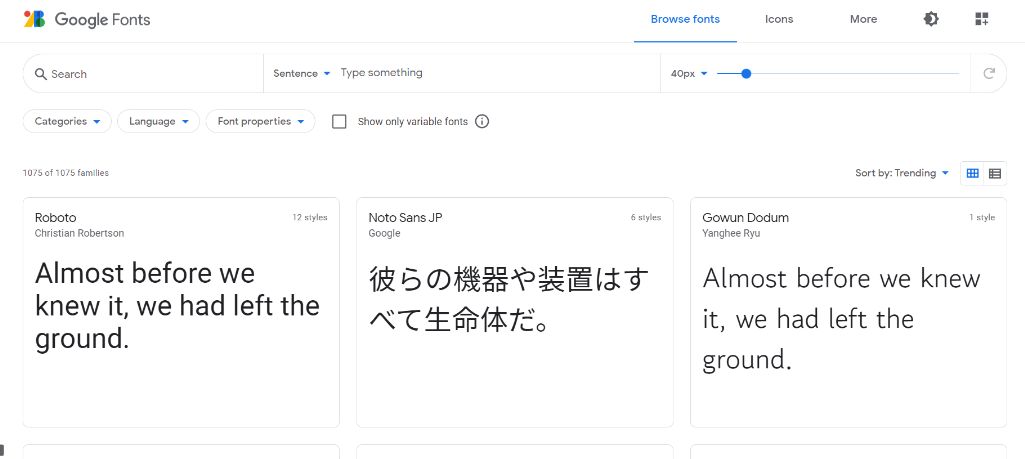Click the 1075 of 1075 families count
Screen dimensions: 1025x459
[65, 173]
